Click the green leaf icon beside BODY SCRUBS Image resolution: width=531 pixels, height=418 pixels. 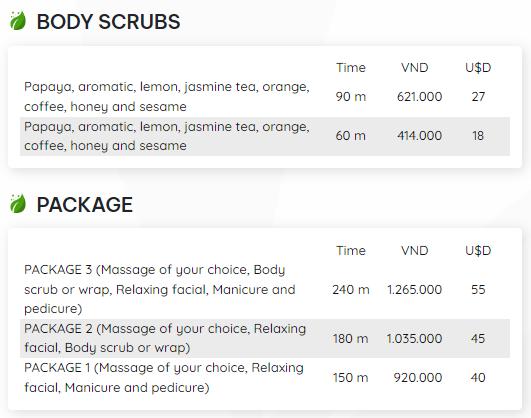pyautogui.click(x=18, y=21)
